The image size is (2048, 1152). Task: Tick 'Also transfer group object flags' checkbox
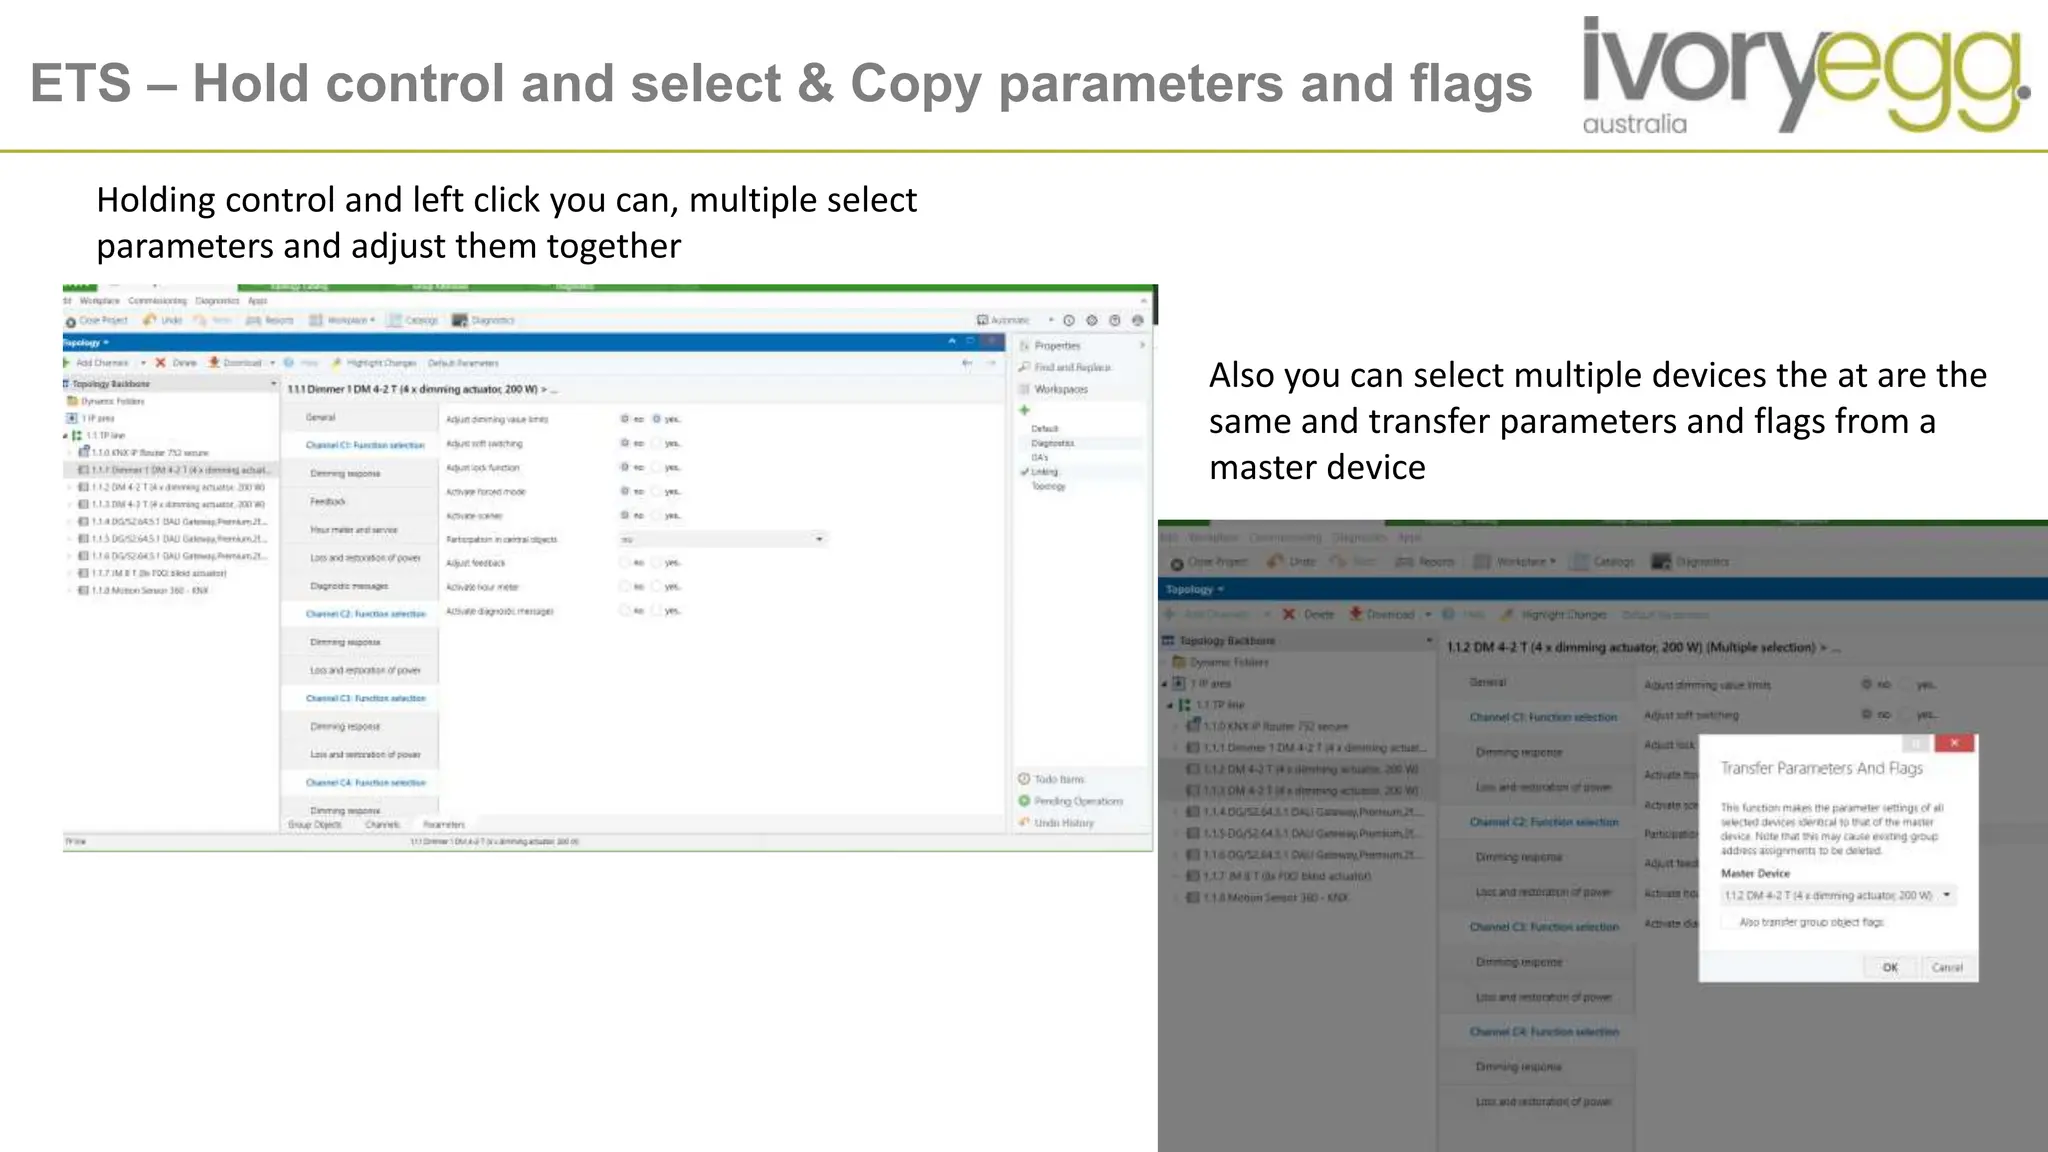(x=1728, y=922)
